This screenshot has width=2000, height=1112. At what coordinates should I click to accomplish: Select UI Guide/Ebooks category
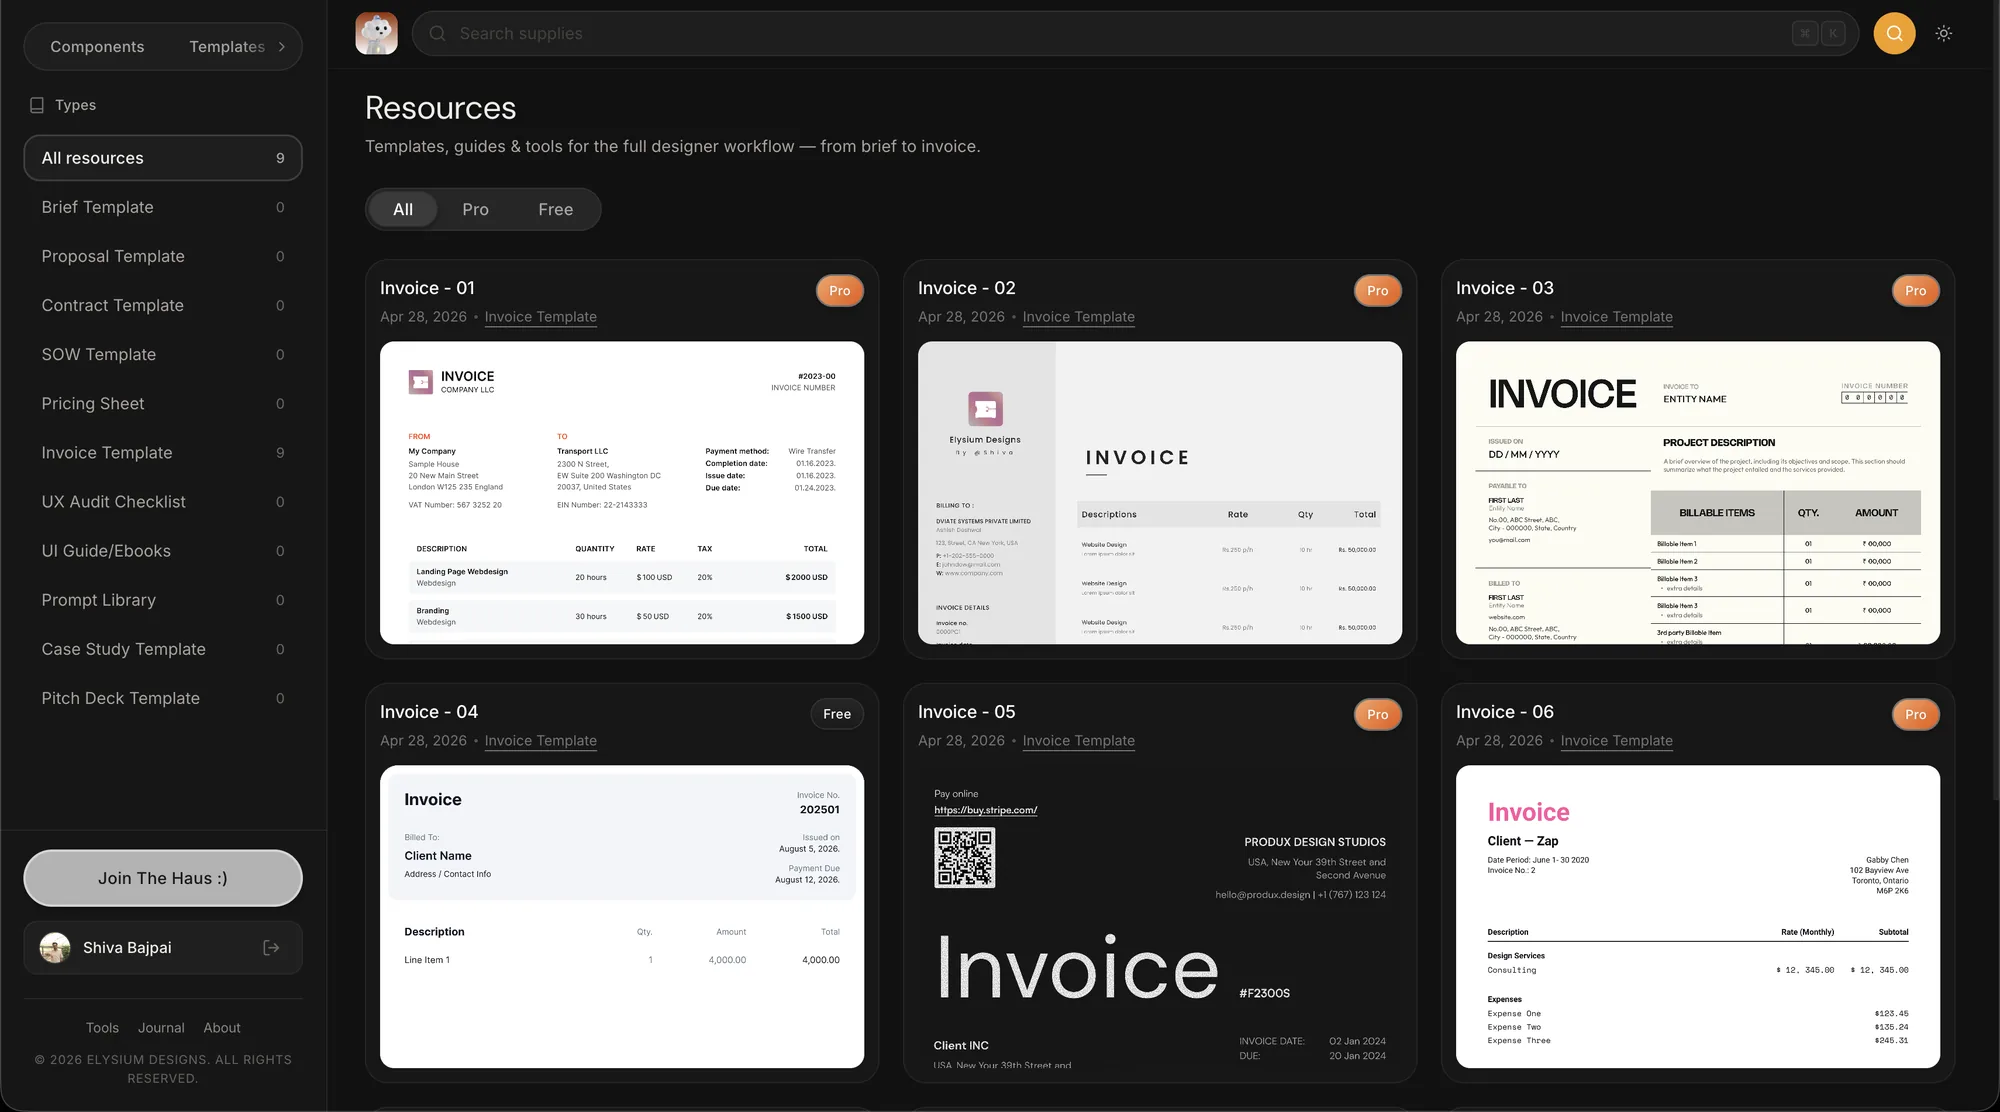point(163,550)
